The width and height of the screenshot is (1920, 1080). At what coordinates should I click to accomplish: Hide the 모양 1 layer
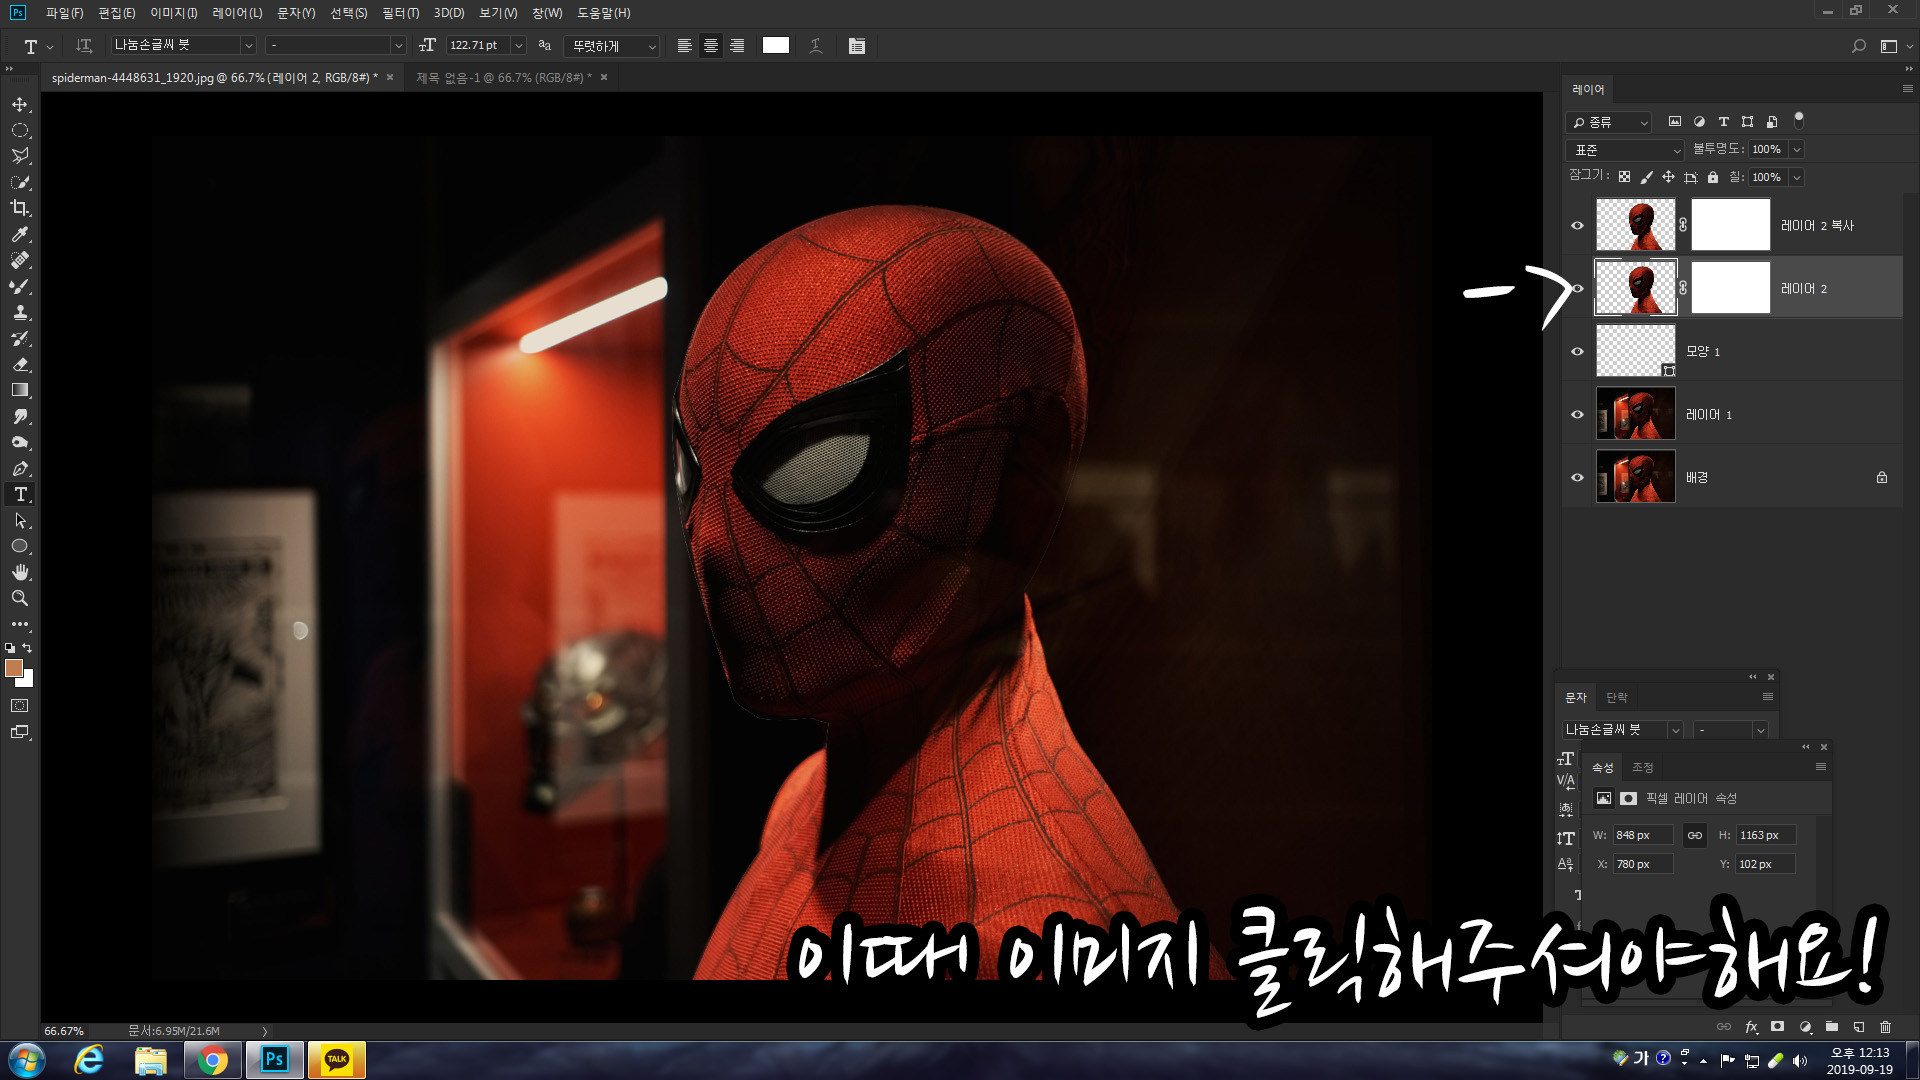pyautogui.click(x=1577, y=351)
